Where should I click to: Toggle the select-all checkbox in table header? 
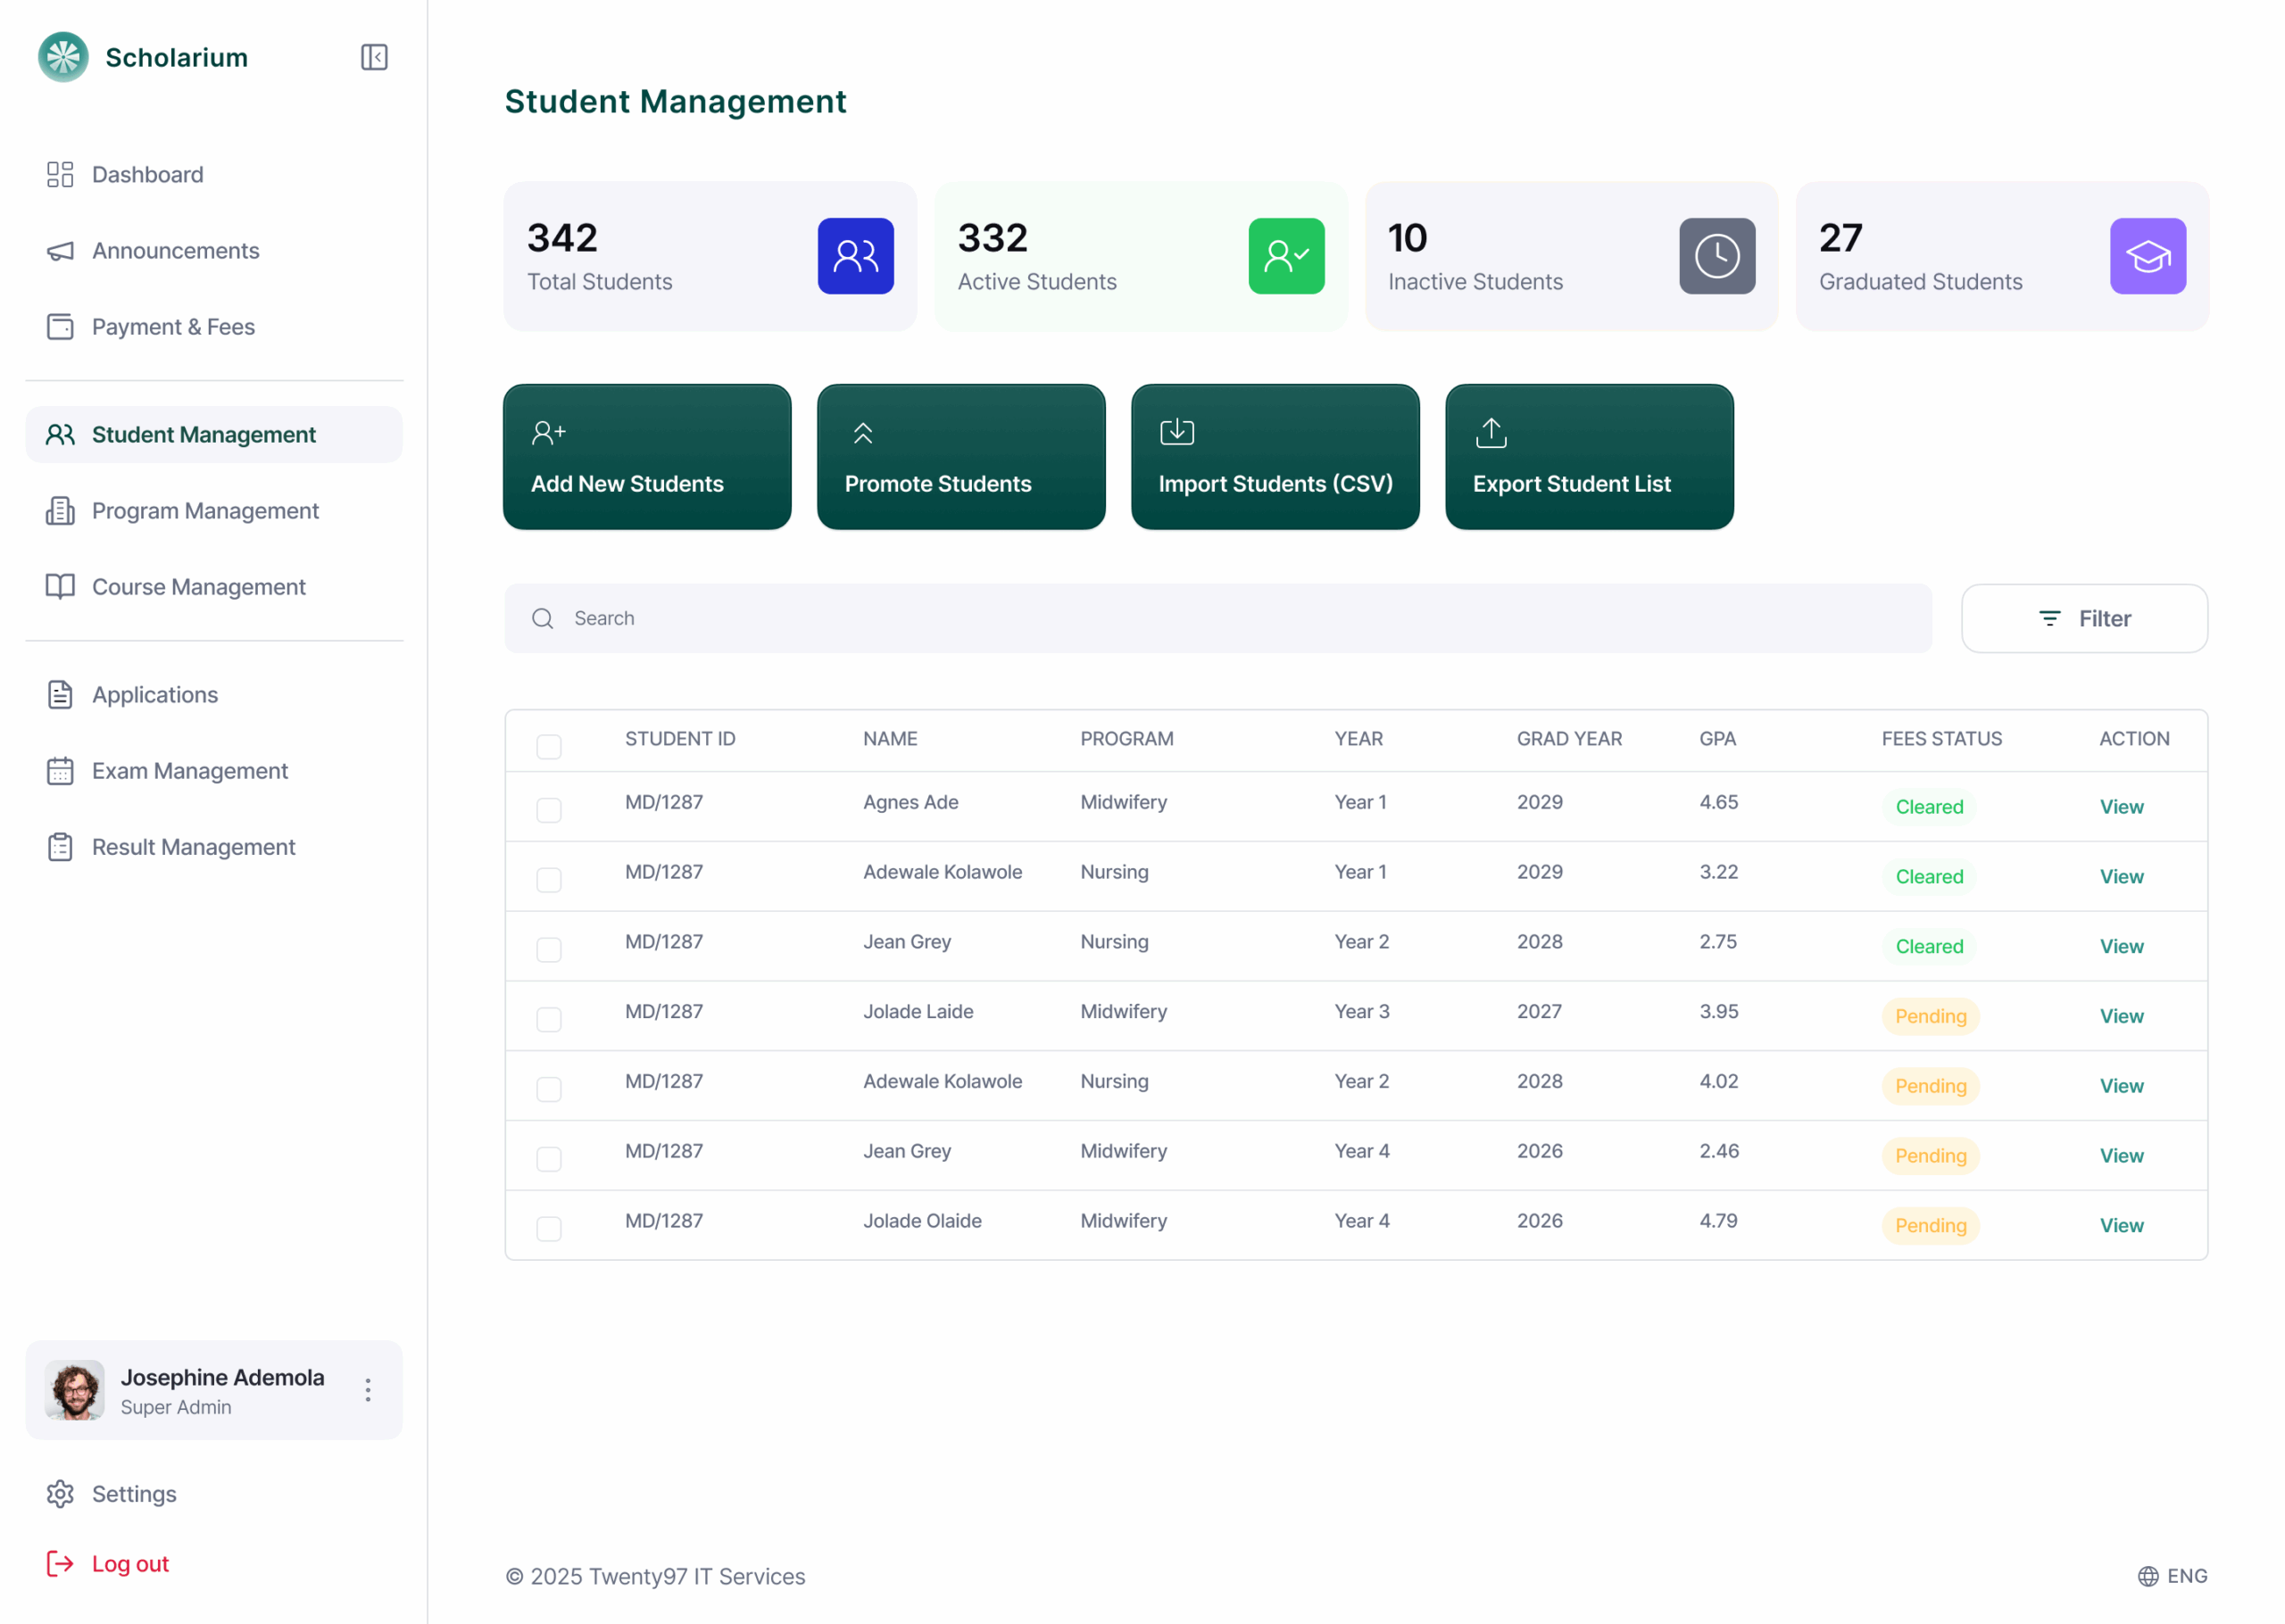coord(549,746)
